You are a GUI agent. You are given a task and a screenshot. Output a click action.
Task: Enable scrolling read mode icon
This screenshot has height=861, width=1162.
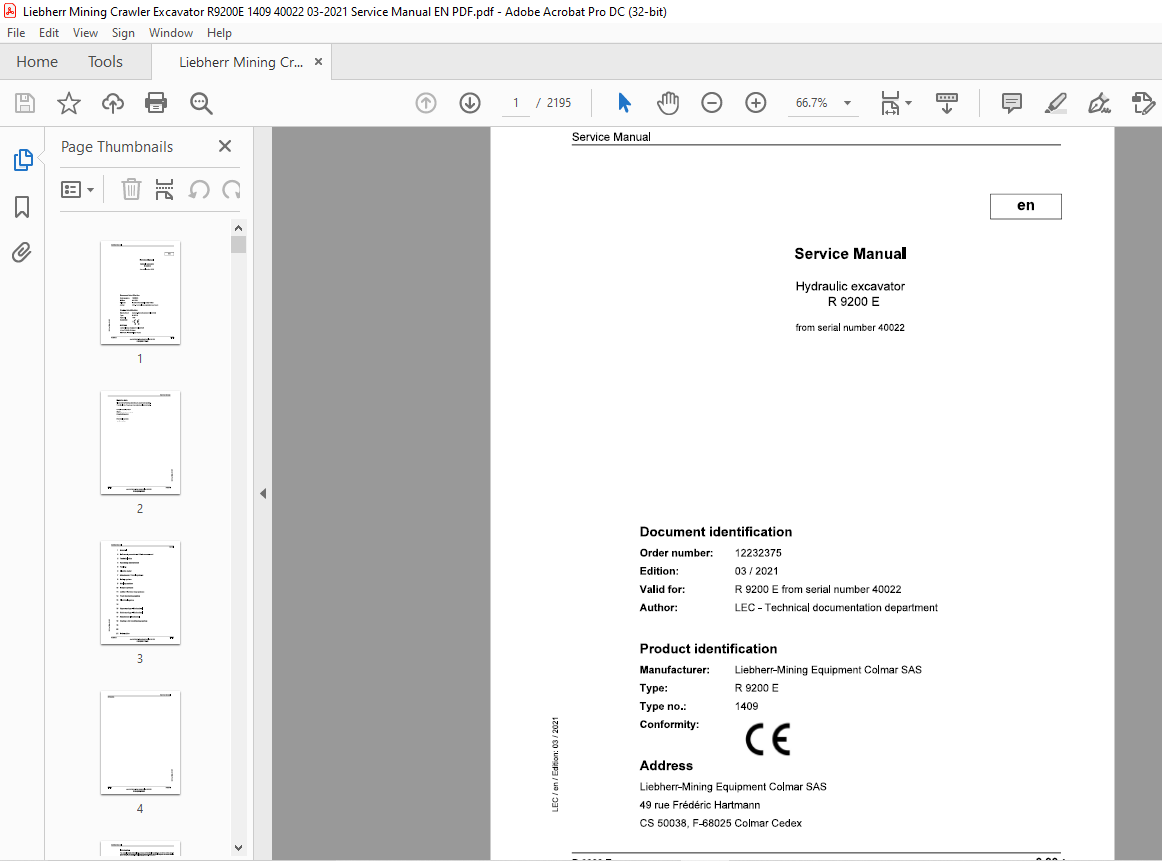(946, 103)
